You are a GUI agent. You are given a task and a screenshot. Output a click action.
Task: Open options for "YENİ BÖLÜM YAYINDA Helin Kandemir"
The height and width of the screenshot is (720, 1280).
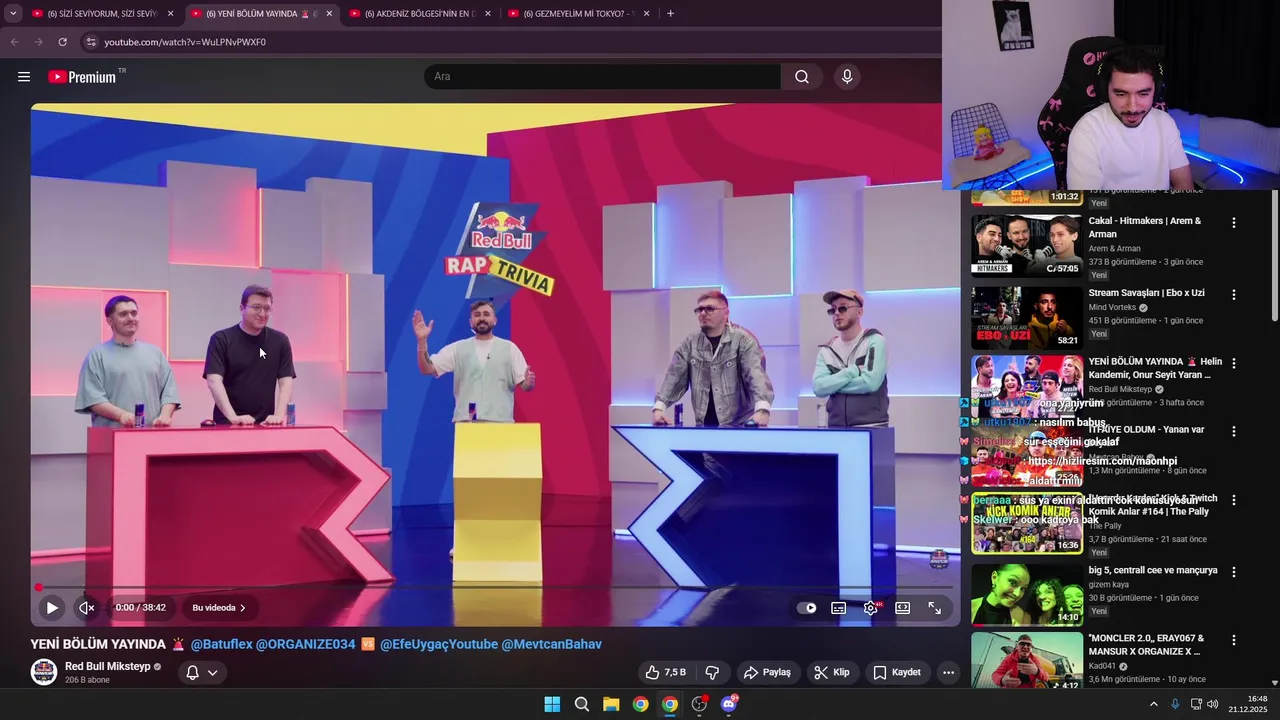(x=1233, y=363)
